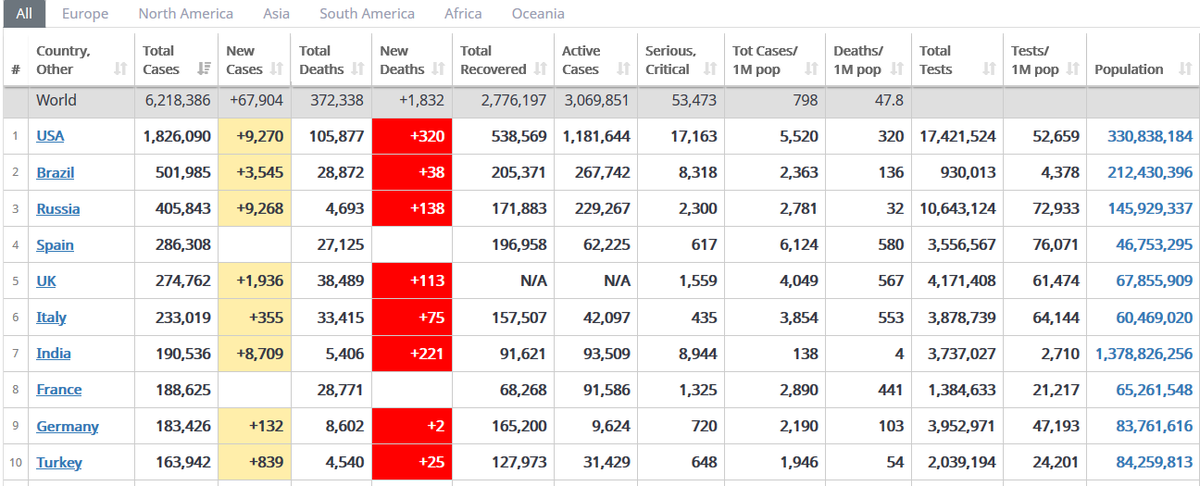Show the Oceania tab

click(x=538, y=14)
